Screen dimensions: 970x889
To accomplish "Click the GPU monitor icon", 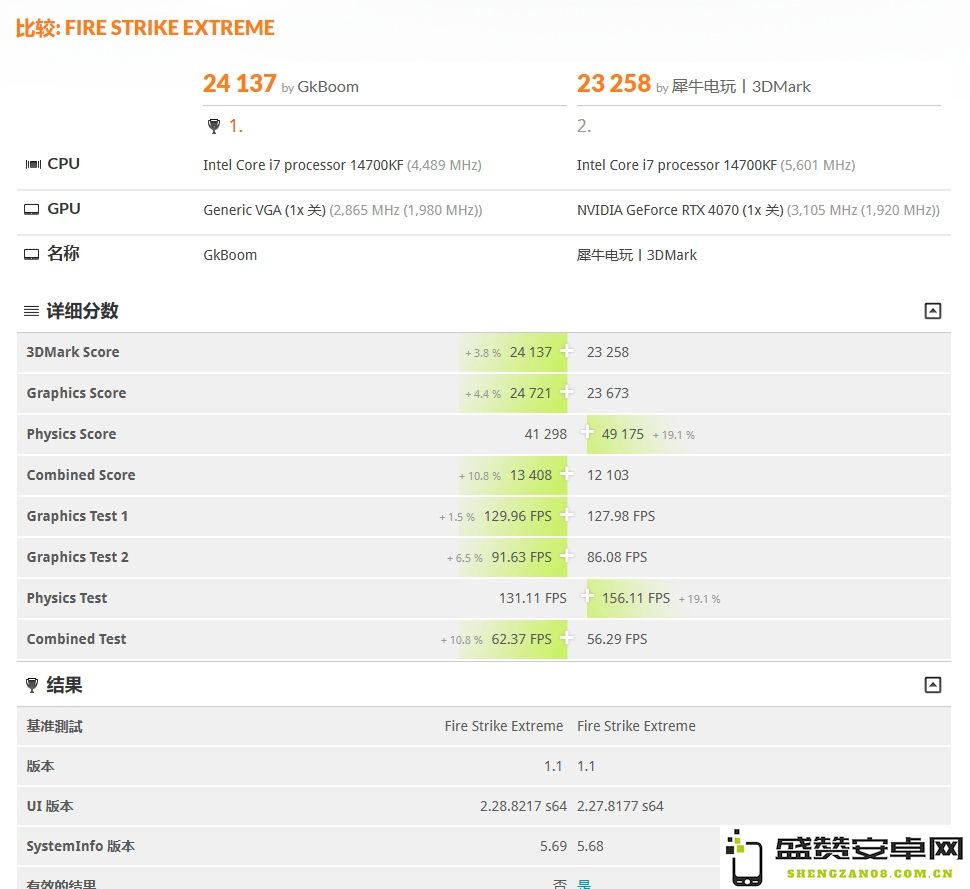I will pyautogui.click(x=32, y=209).
